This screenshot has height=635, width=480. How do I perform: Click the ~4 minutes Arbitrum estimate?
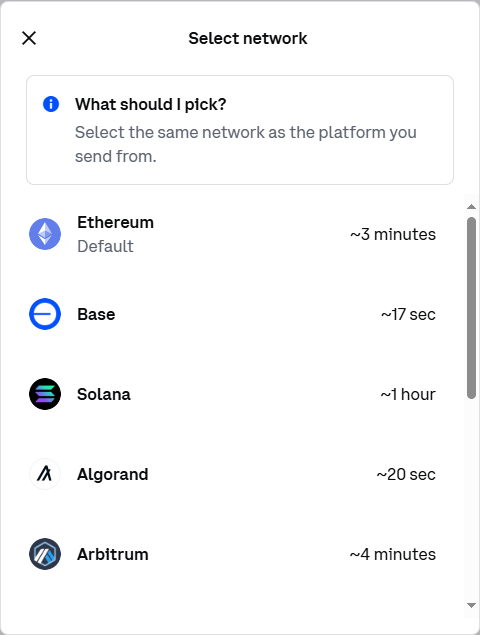[x=393, y=554]
